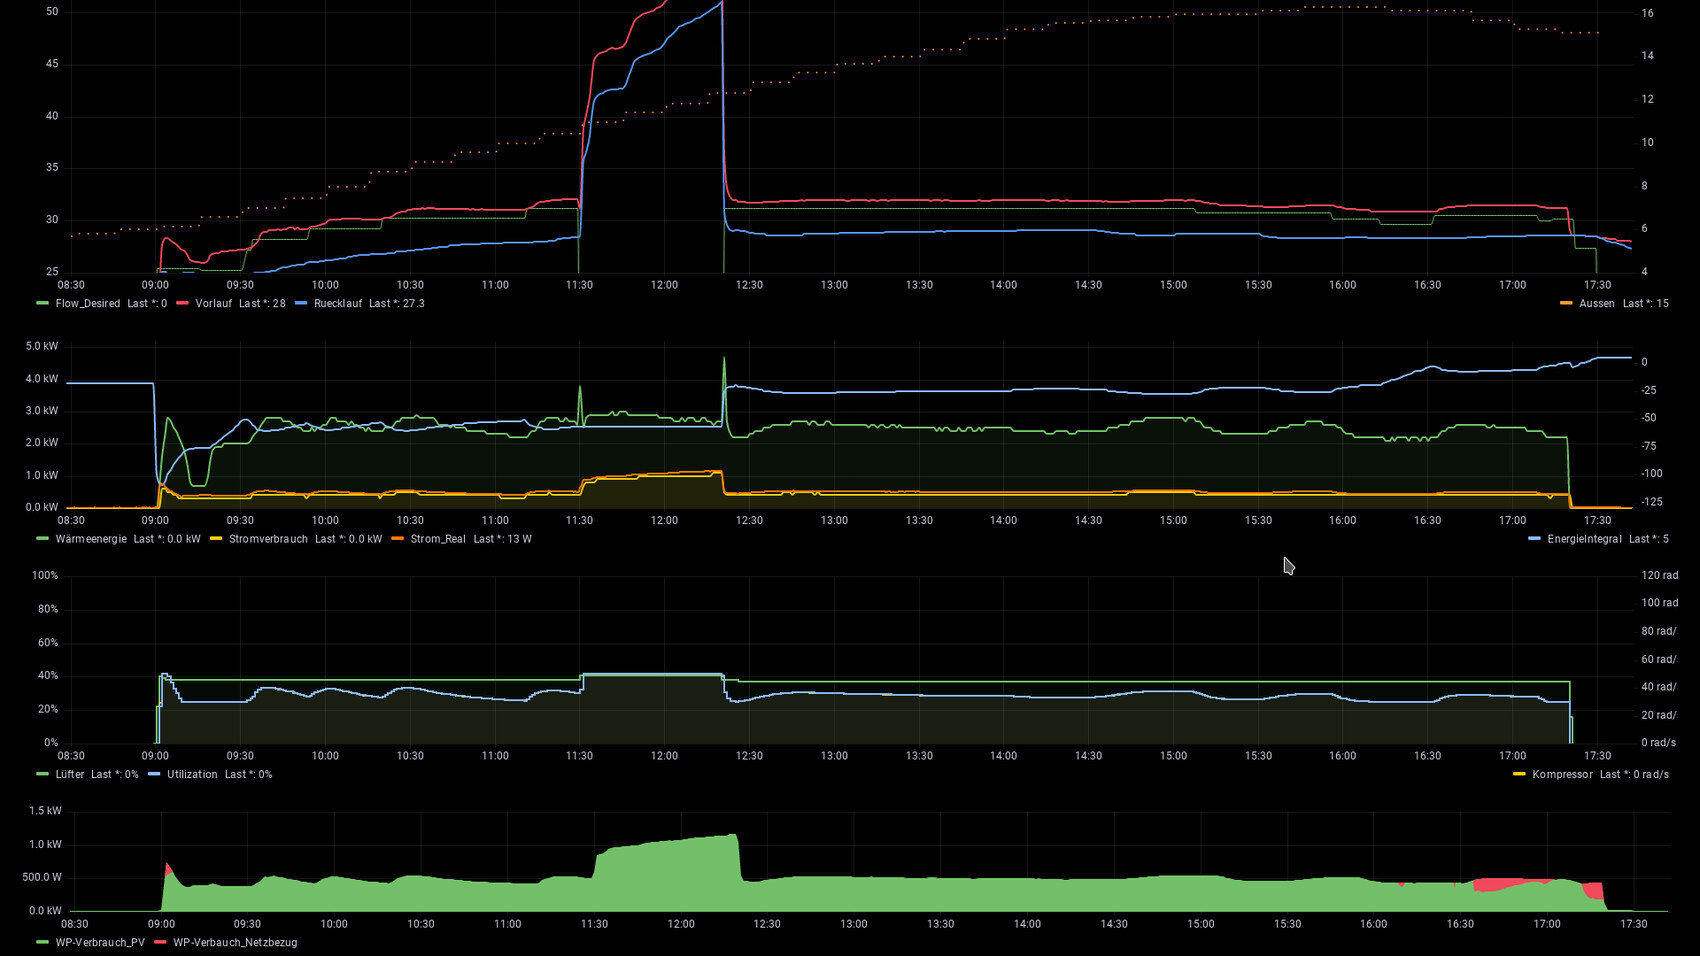Show only WP-Verbauch_Netzbezug via legend label
Screen dimensions: 1700x956
pyautogui.click(x=235, y=943)
